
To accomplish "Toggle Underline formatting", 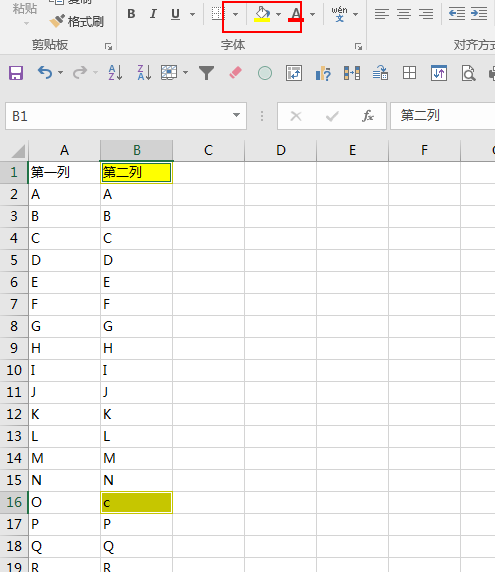I will (175, 14).
